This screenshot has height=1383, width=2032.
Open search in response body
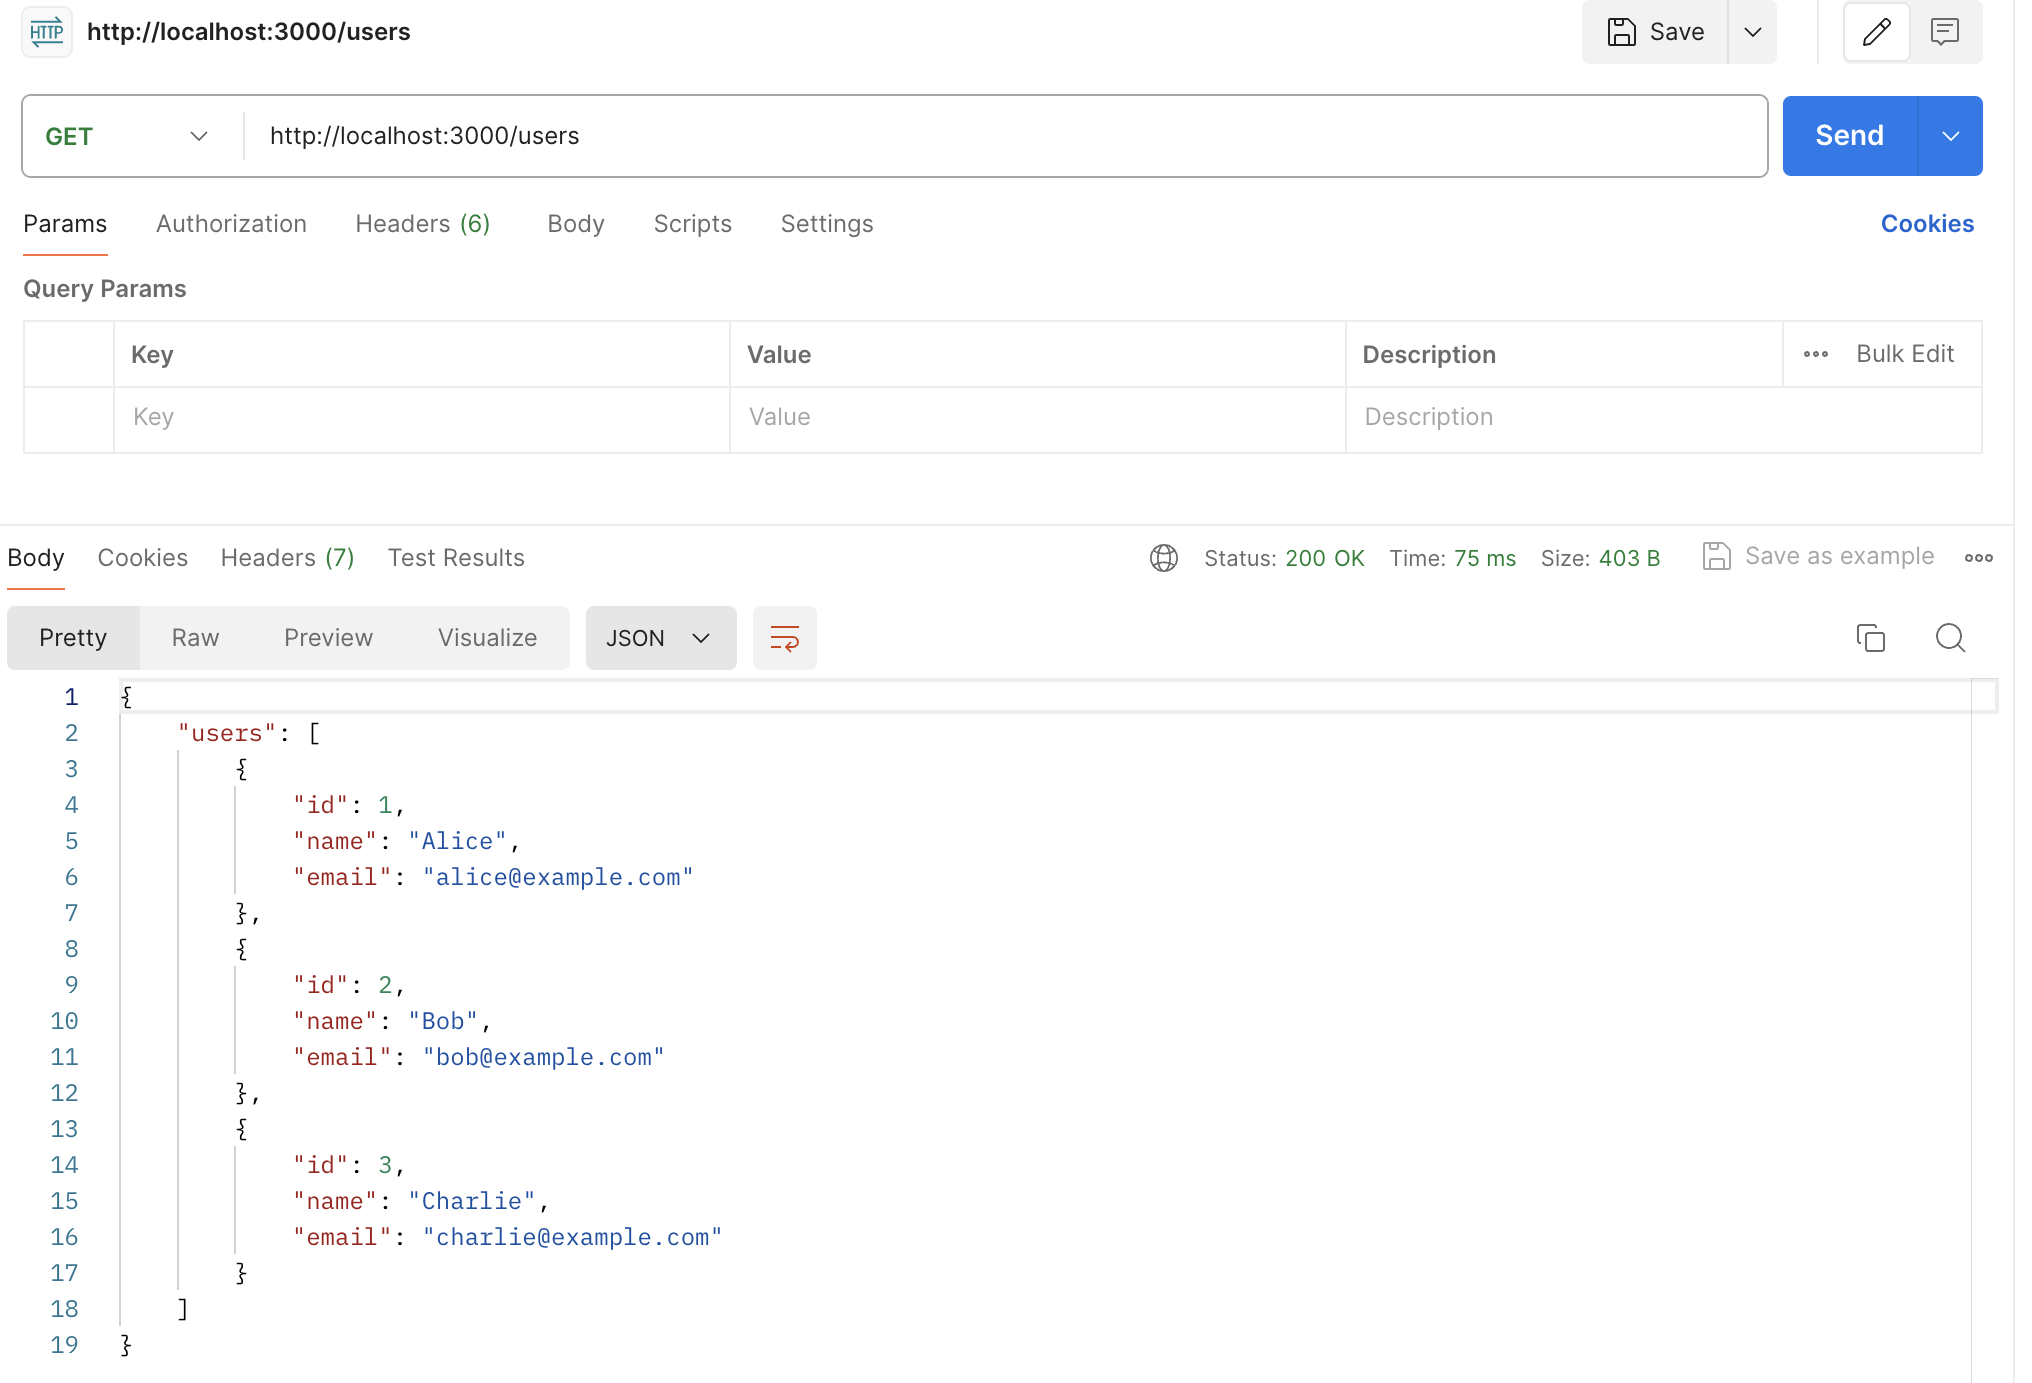1950,638
